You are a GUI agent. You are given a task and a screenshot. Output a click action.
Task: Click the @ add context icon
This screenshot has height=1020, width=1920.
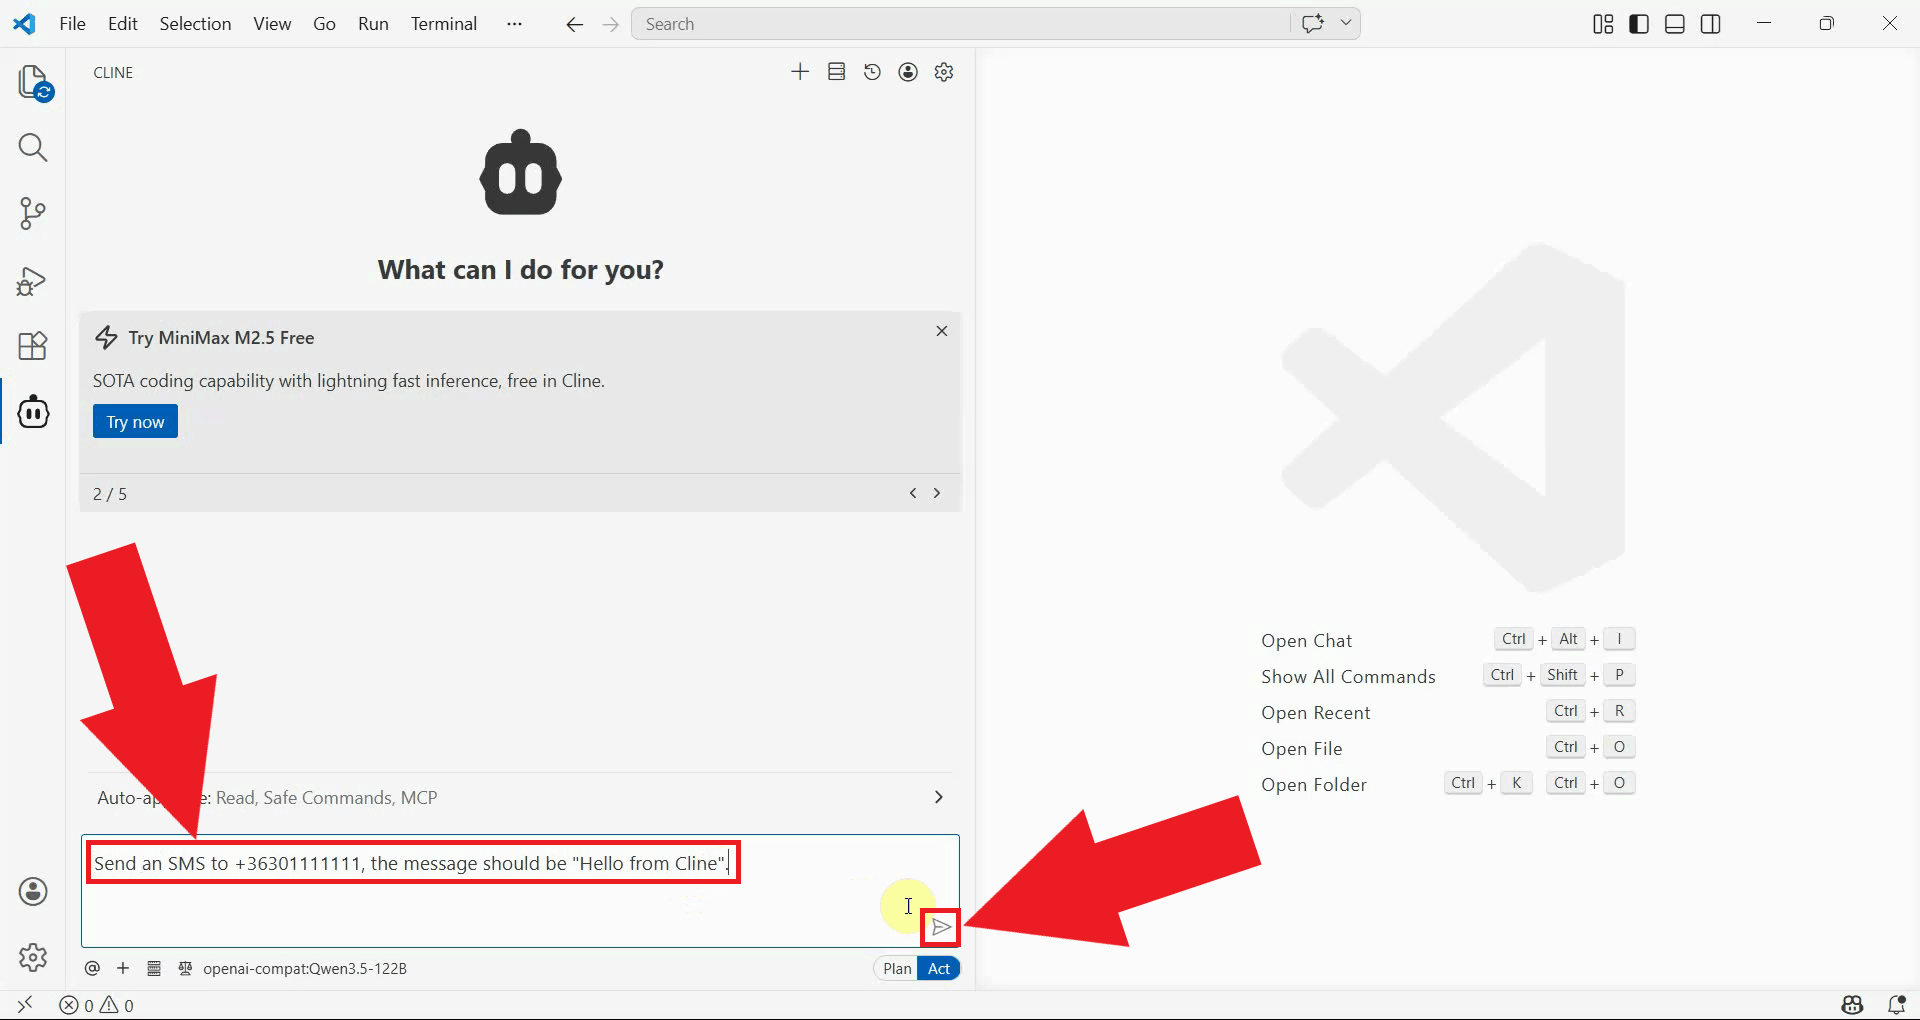(x=92, y=968)
